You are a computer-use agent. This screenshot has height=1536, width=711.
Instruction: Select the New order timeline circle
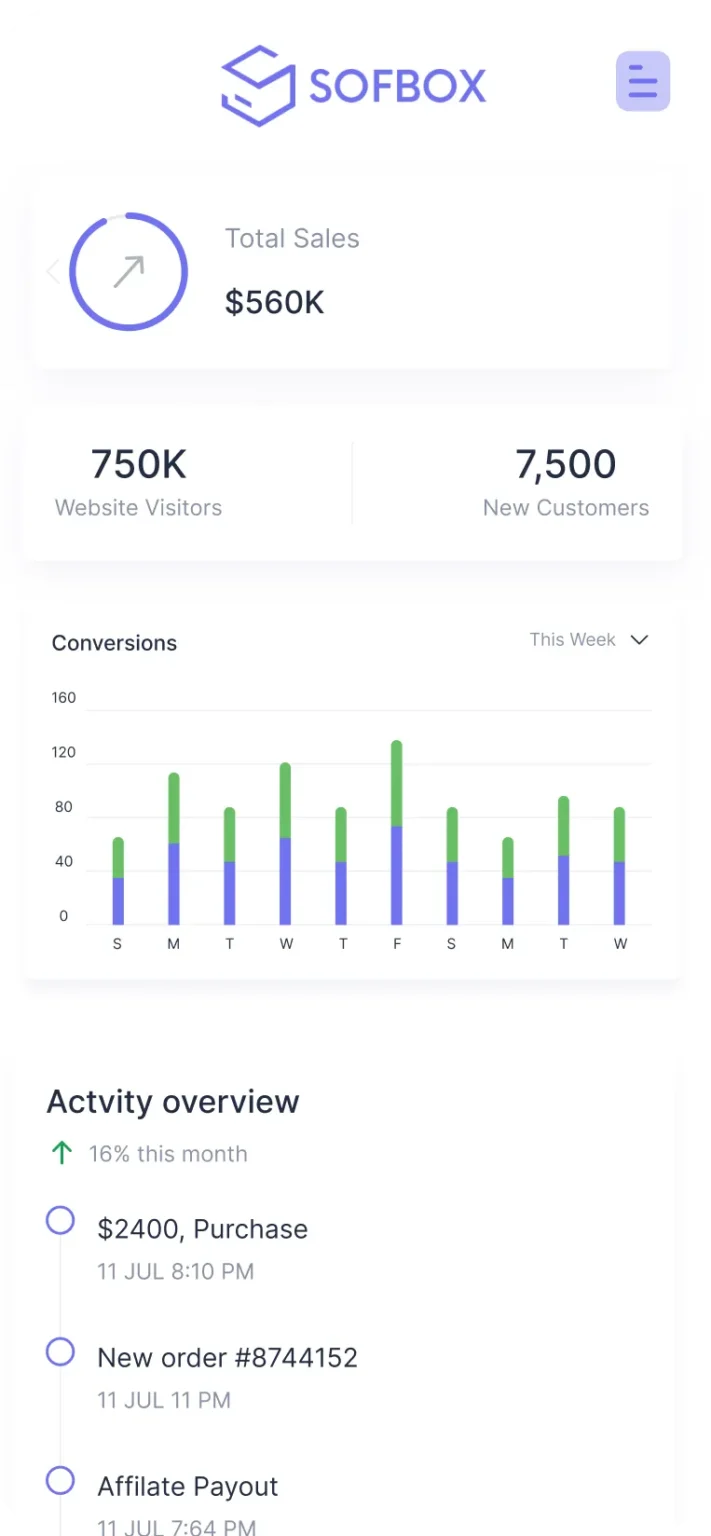[x=61, y=1352]
